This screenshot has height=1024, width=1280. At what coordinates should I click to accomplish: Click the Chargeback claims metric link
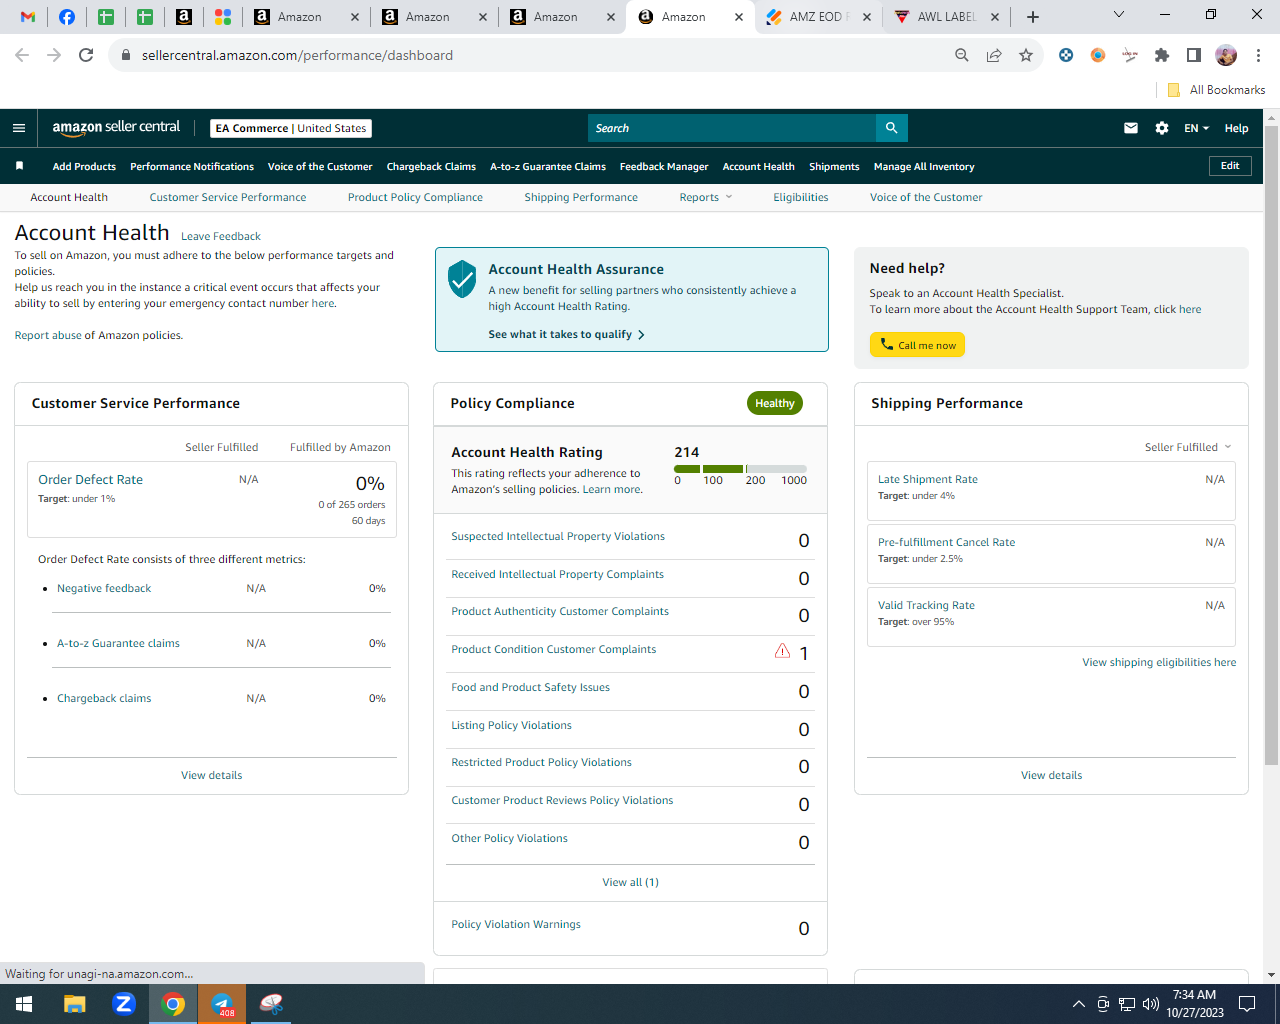(x=104, y=698)
